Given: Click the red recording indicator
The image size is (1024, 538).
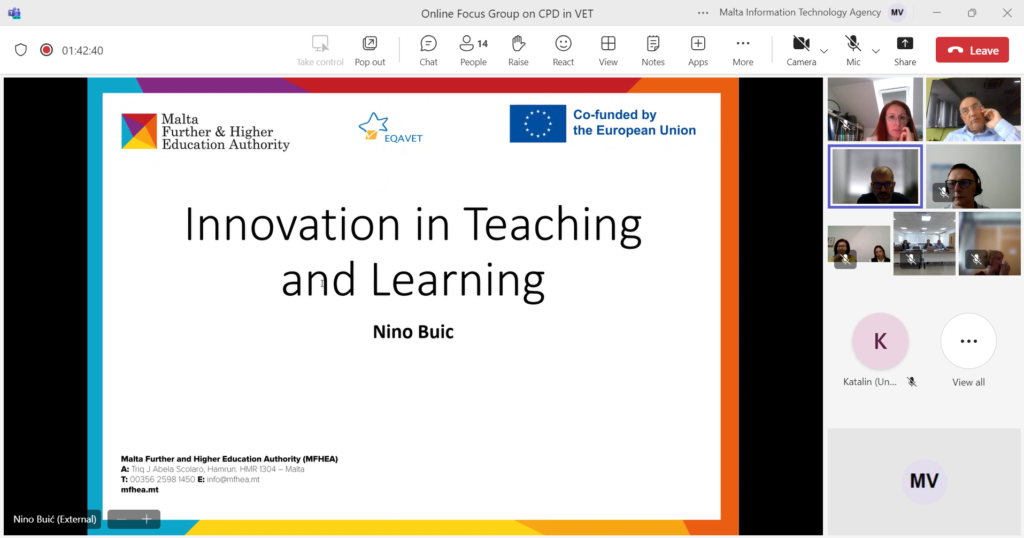Looking at the screenshot, I should pos(46,50).
